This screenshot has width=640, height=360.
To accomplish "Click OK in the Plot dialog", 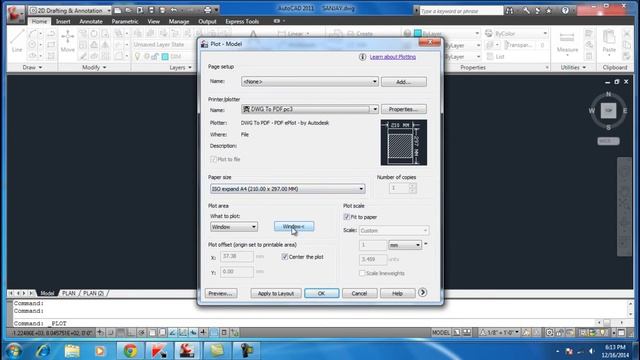I will click(322, 293).
